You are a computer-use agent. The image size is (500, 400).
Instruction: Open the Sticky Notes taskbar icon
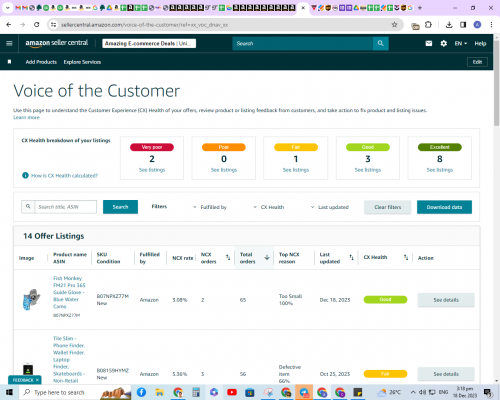click(358, 392)
